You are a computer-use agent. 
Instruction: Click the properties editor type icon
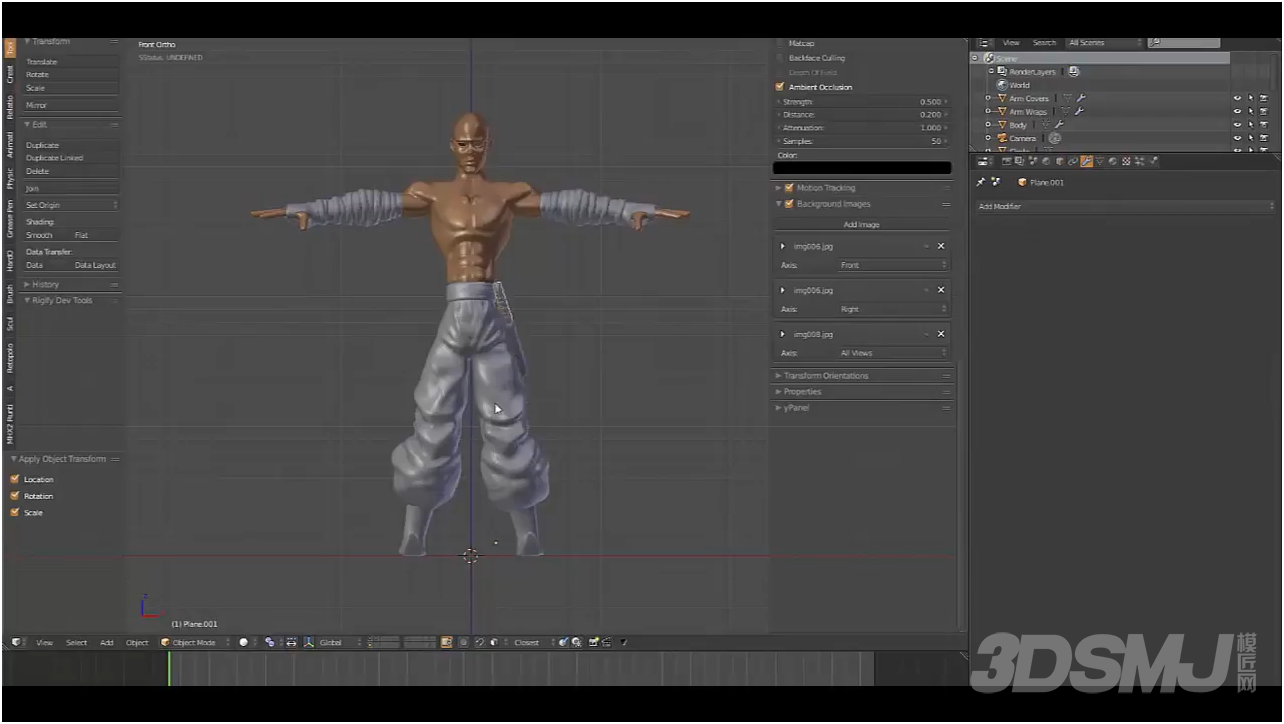point(982,160)
